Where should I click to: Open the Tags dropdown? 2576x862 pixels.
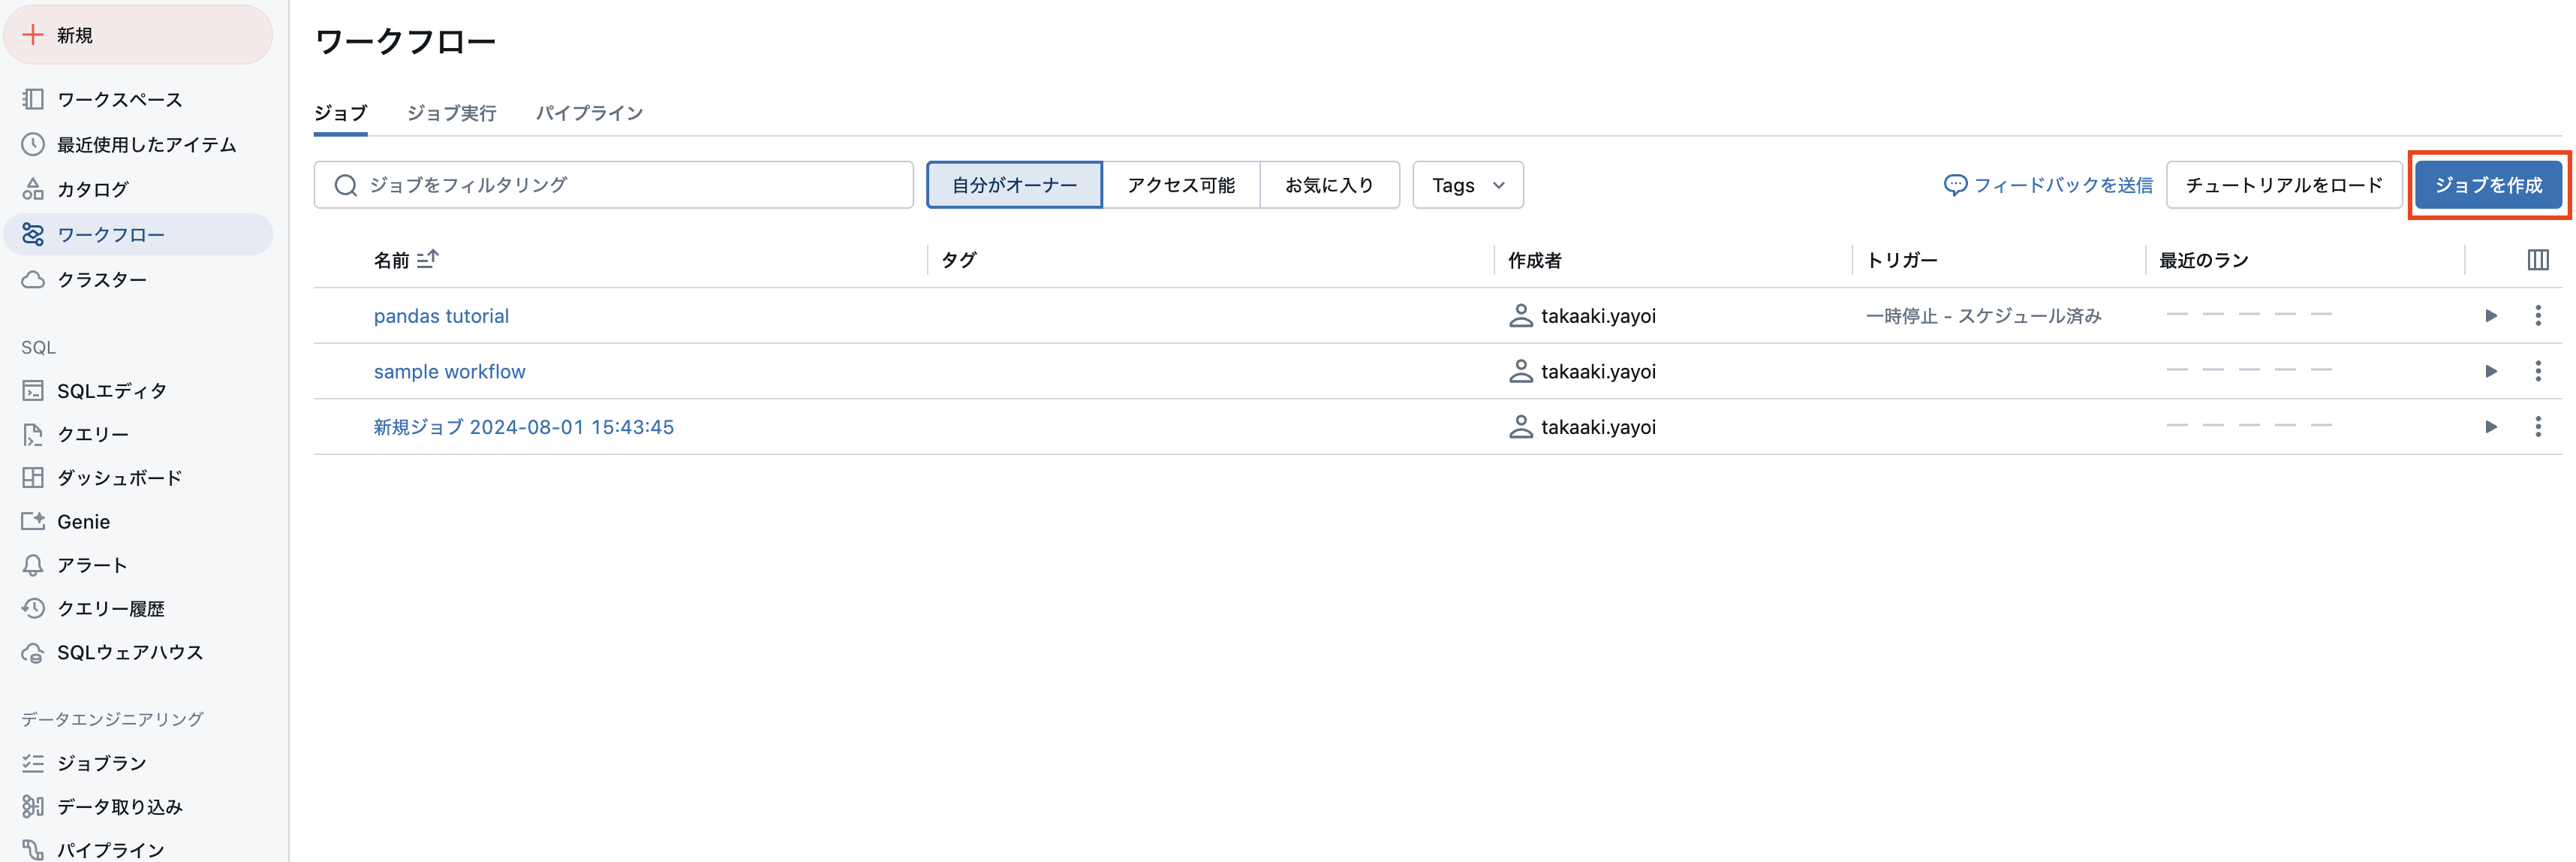1466,184
